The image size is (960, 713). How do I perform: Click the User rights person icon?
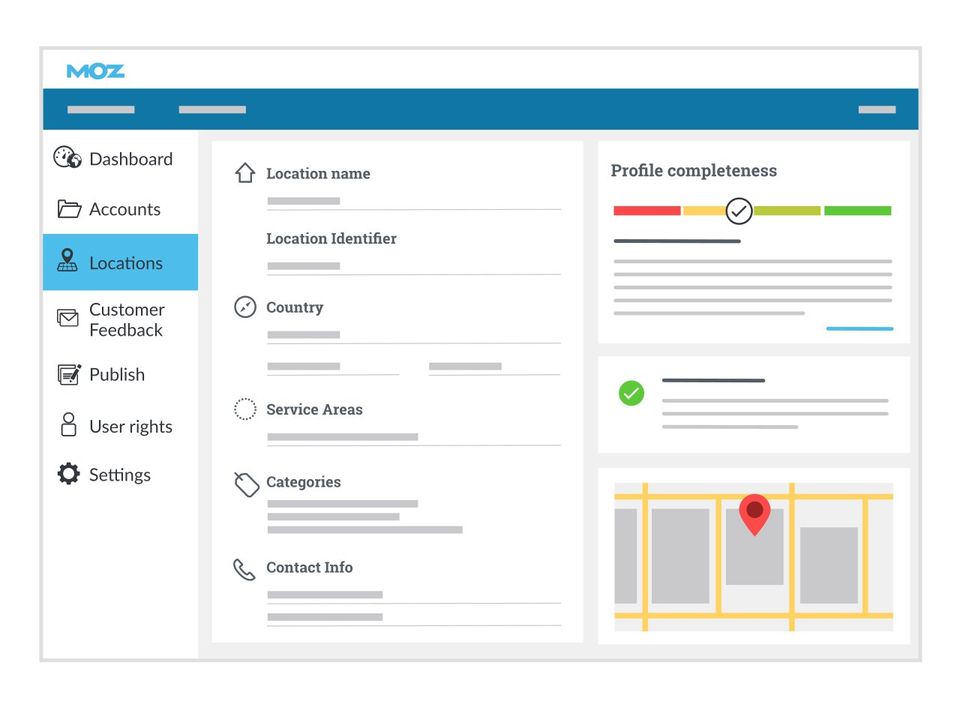pyautogui.click(x=69, y=424)
